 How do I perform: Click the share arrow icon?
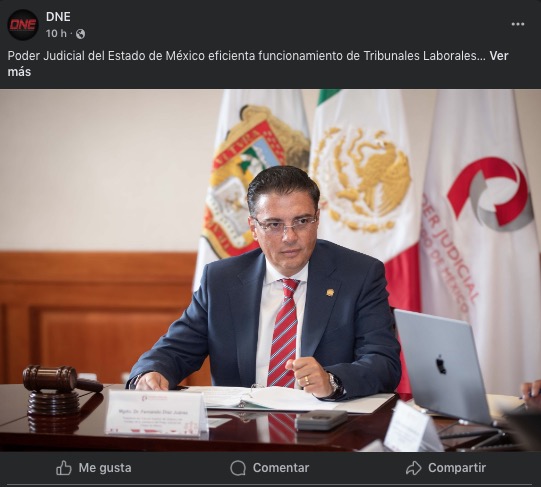413,468
